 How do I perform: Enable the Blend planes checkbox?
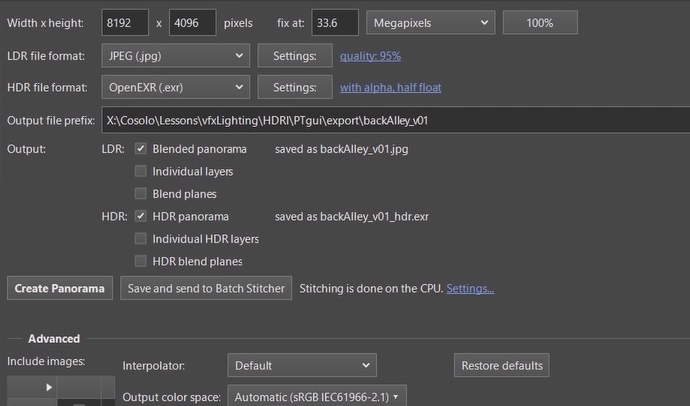click(140, 194)
